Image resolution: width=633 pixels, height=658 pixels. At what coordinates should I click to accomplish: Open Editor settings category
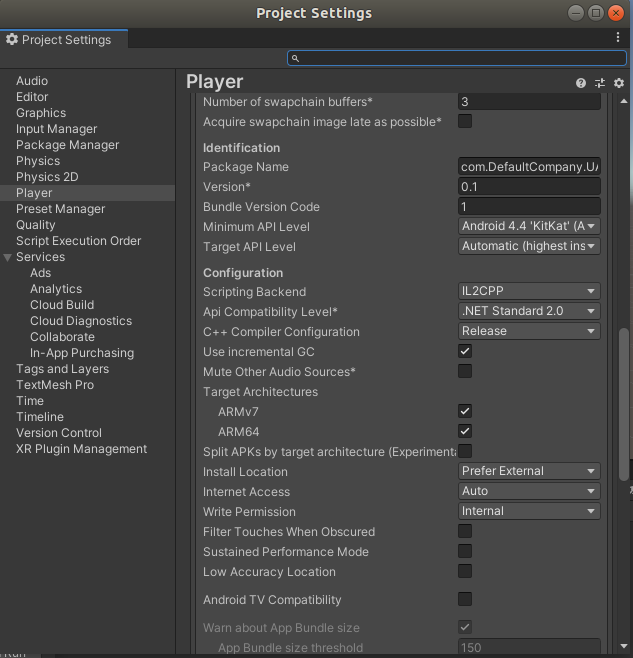pyautogui.click(x=32, y=97)
